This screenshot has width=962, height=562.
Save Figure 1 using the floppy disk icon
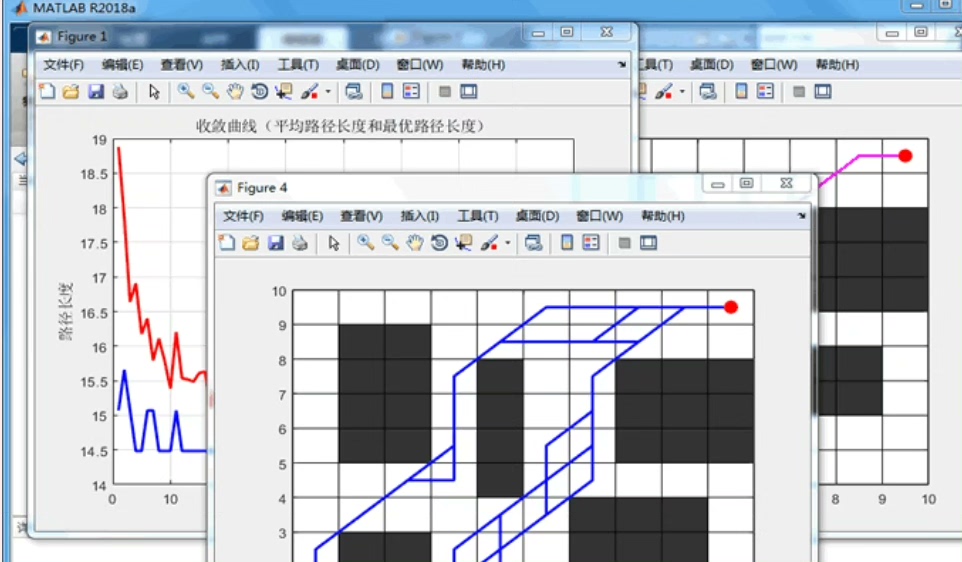[x=96, y=91]
